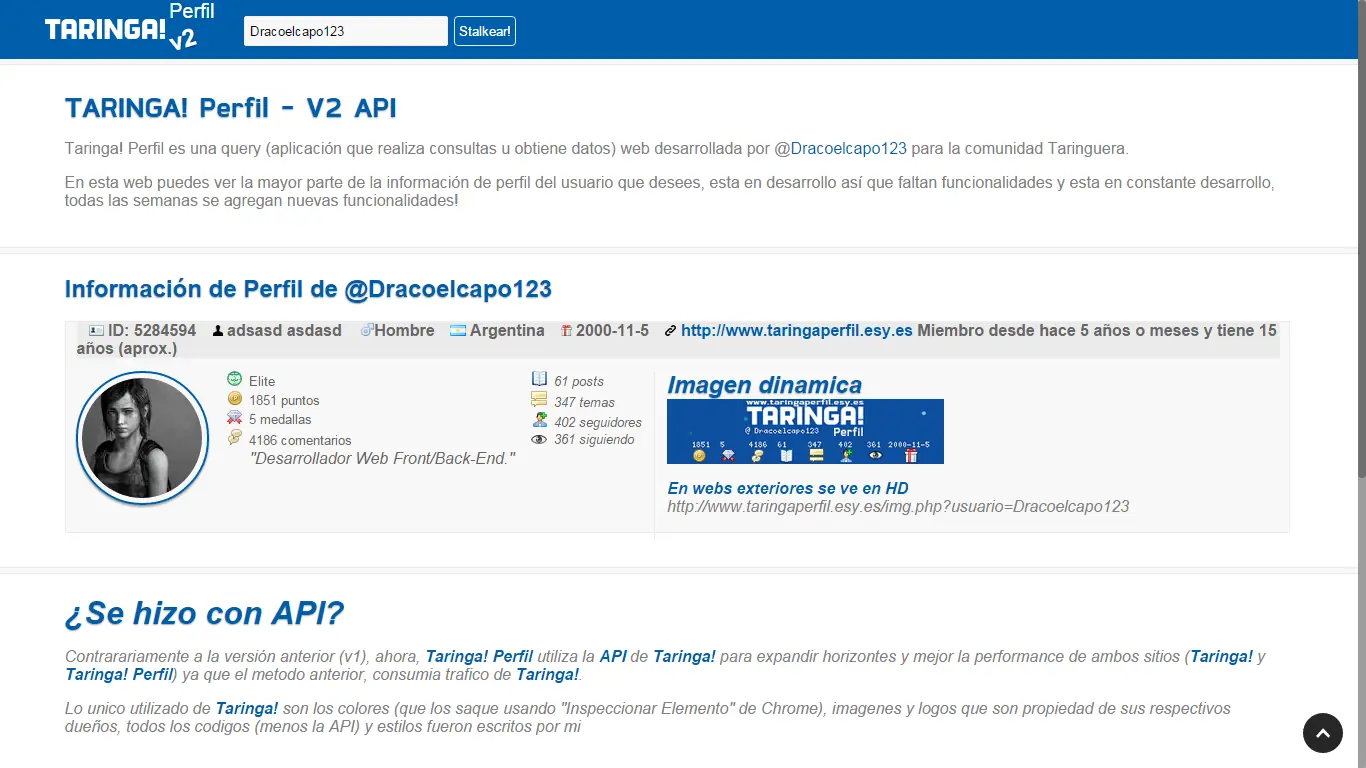Click the person icon before adsasd asdasd
This screenshot has height=768, width=1366.
click(x=218, y=331)
